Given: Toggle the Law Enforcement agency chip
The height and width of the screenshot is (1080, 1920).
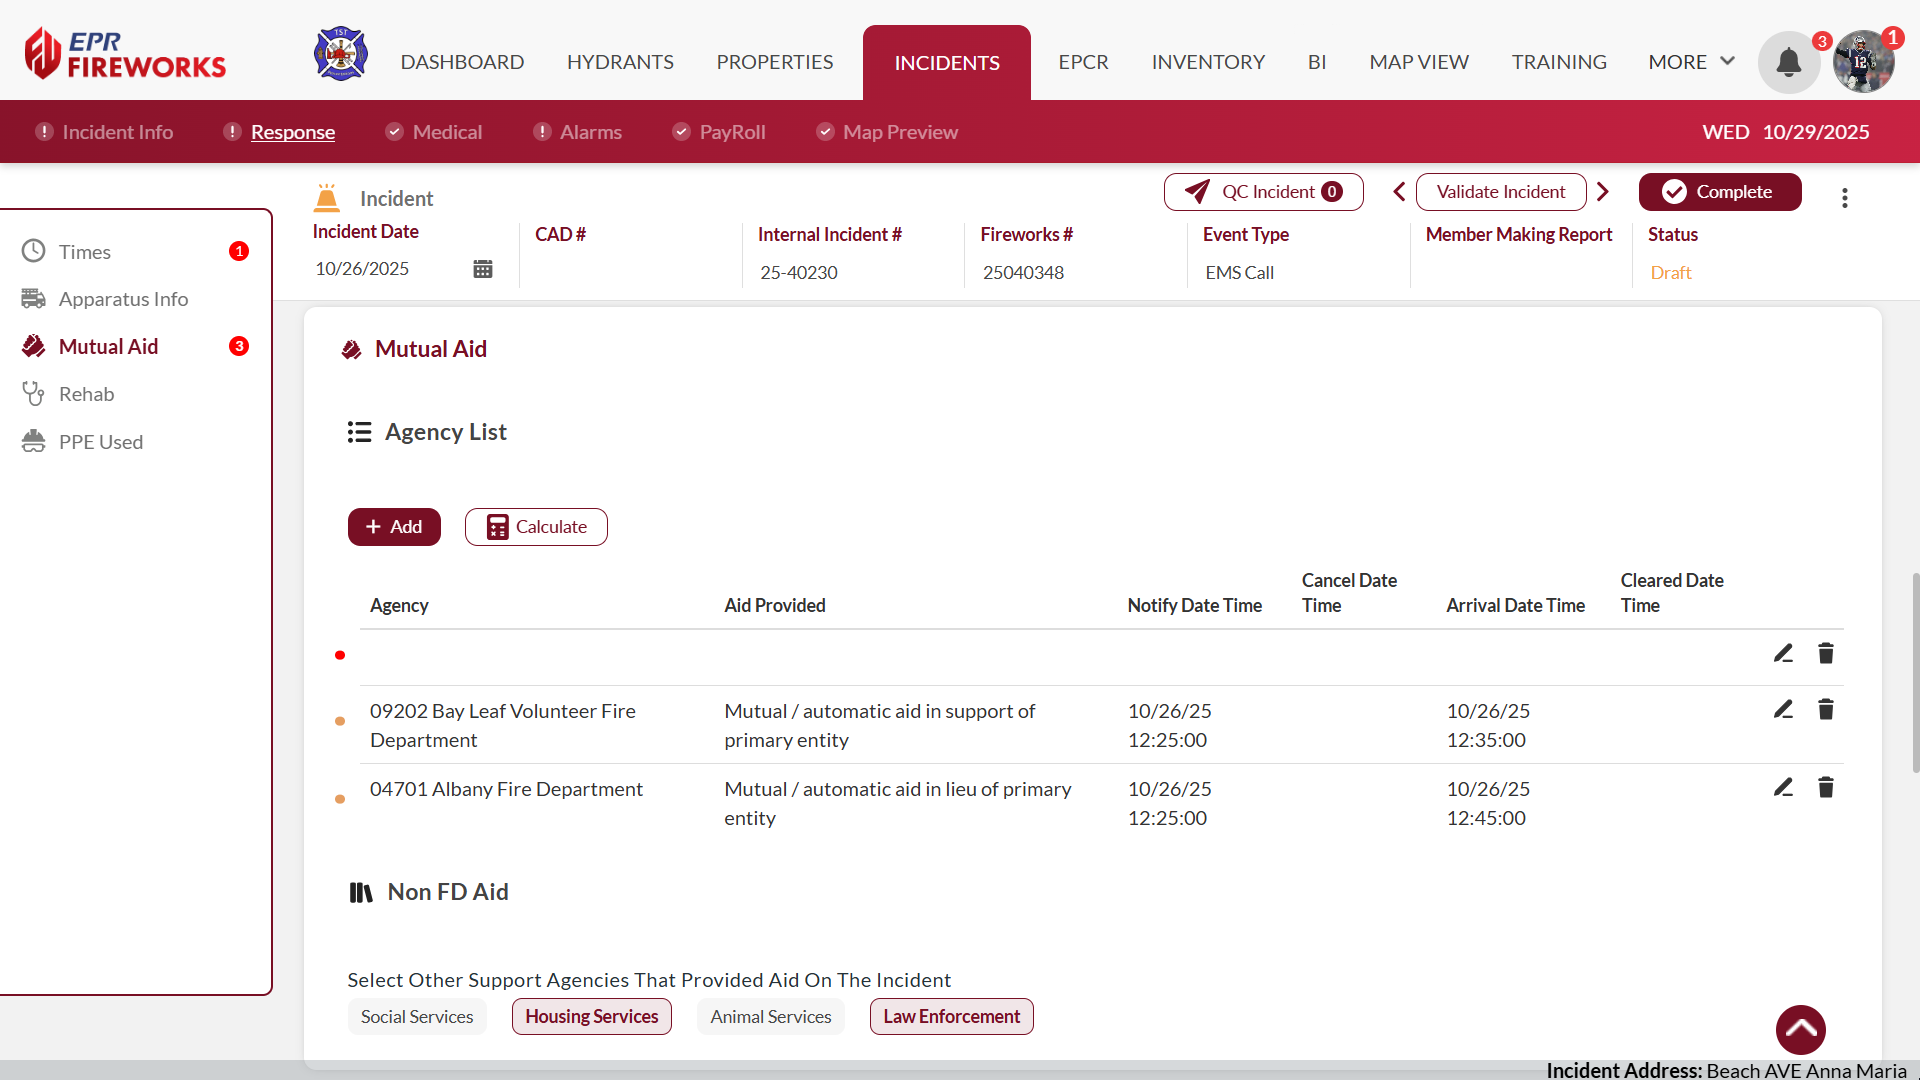Looking at the screenshot, I should [x=951, y=1017].
